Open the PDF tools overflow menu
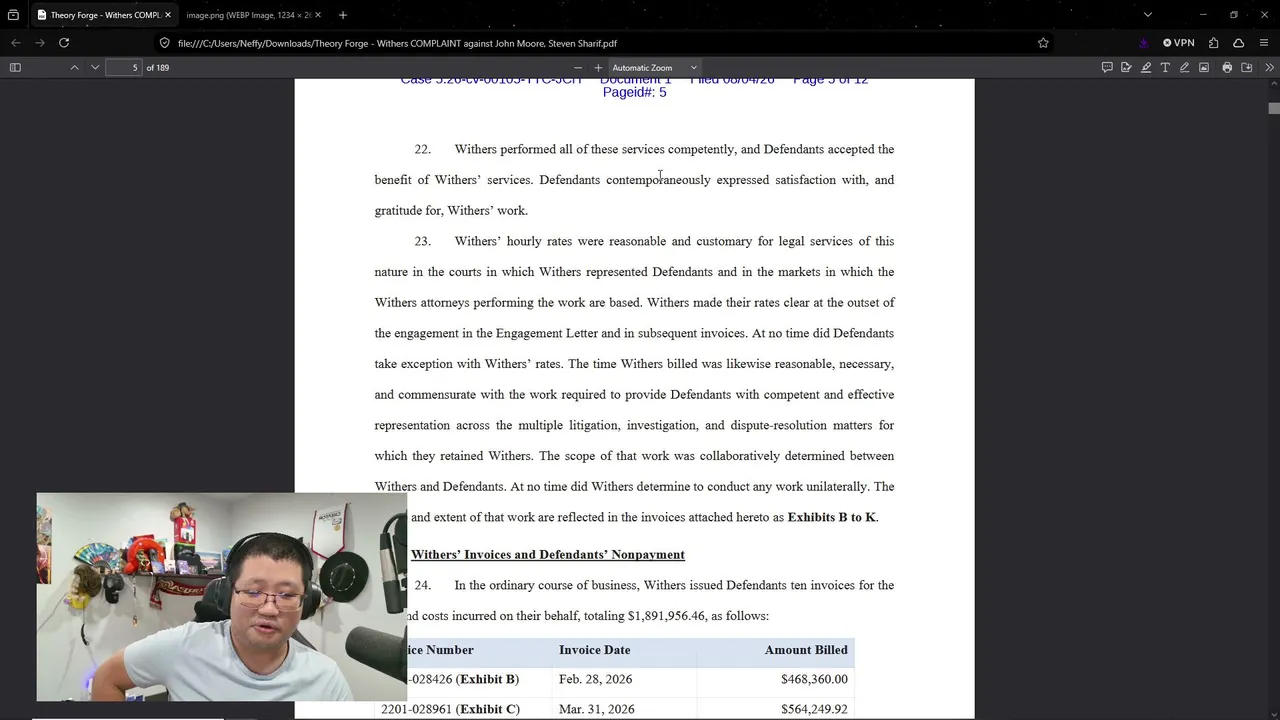Viewport: 1280px width, 720px height. coord(1269,67)
